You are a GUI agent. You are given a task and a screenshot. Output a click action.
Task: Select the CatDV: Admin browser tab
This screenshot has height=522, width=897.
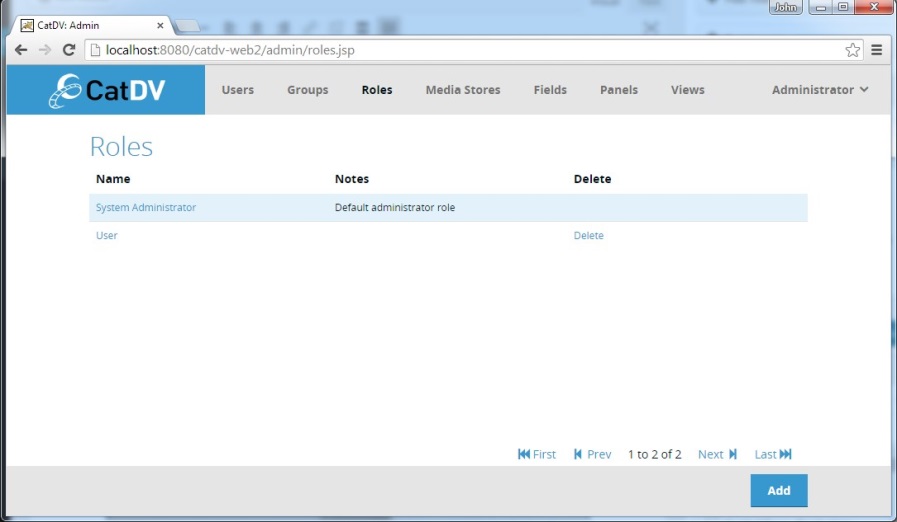click(92, 25)
